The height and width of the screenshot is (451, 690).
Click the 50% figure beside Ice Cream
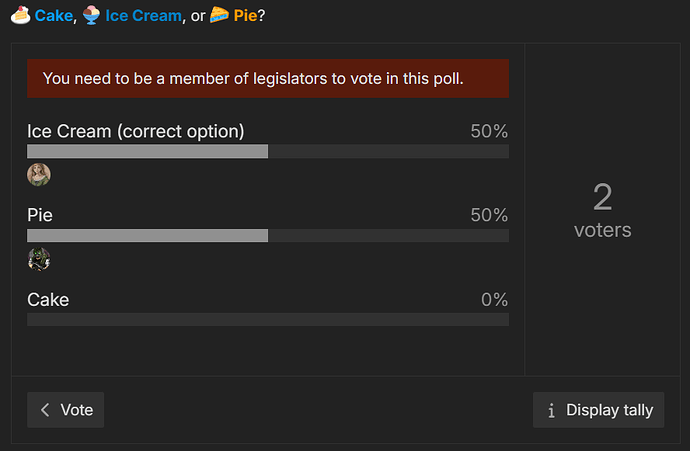(x=489, y=131)
